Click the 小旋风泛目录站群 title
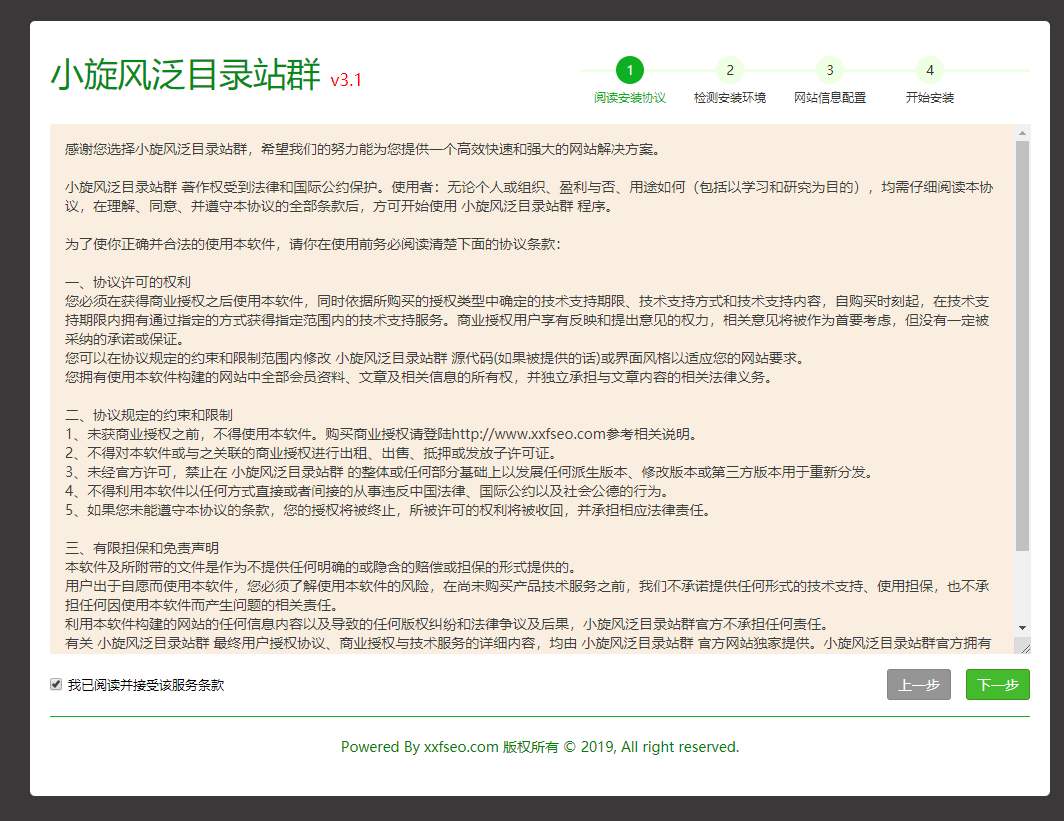 [186, 75]
